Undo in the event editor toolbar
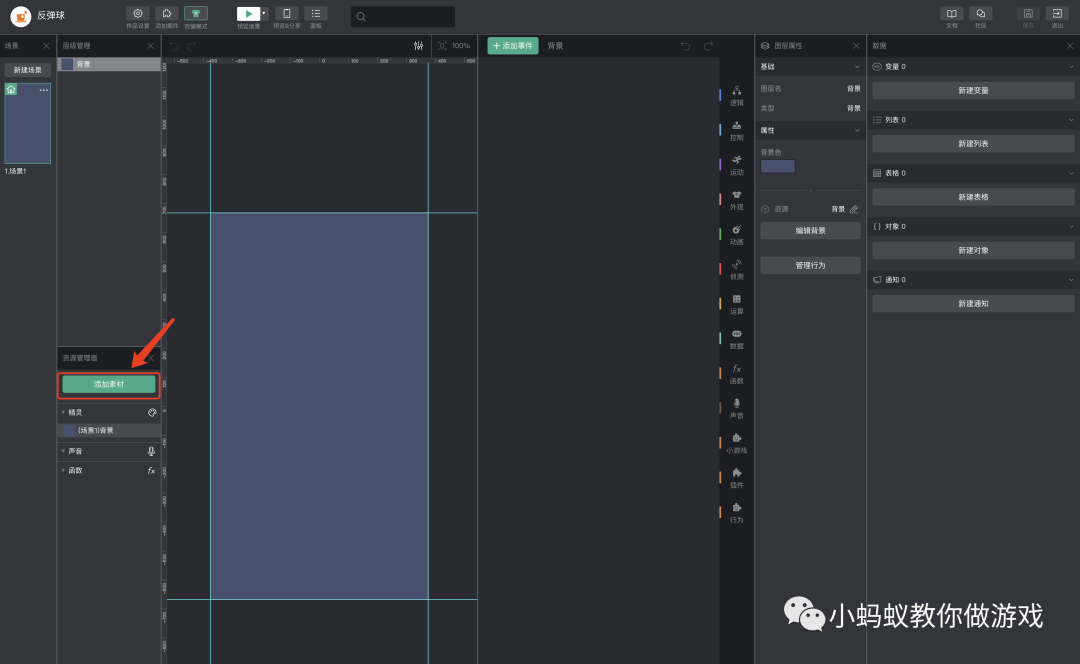Image resolution: width=1080 pixels, height=664 pixels. click(685, 46)
